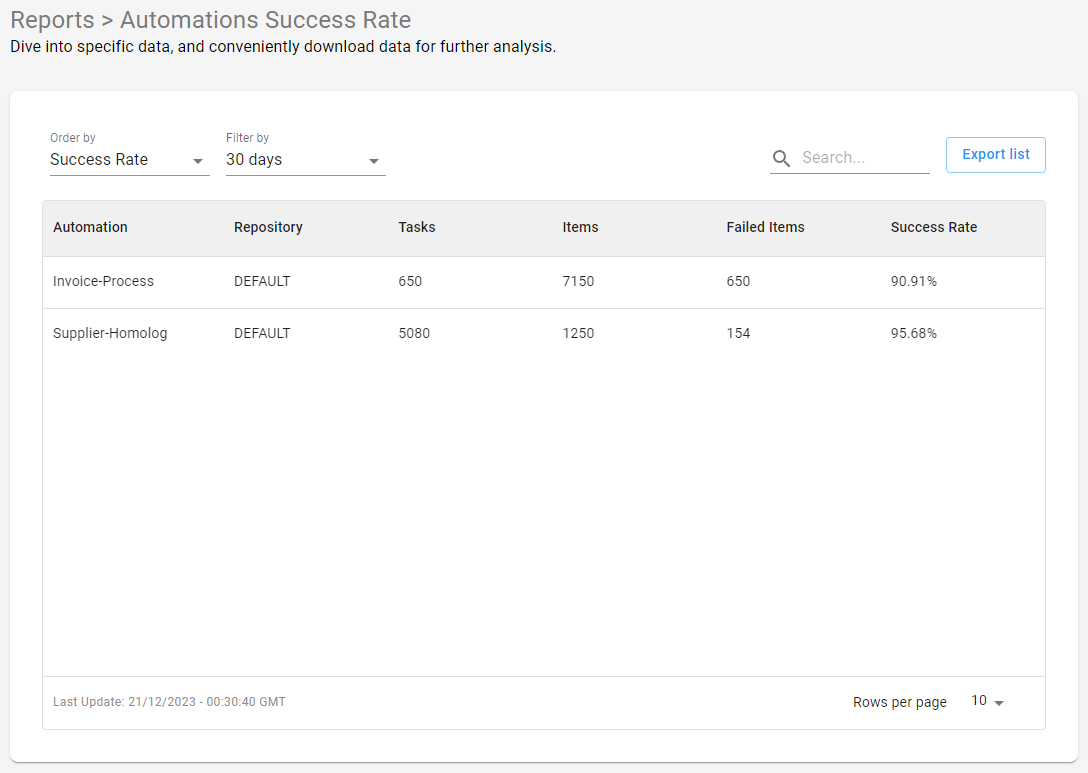The height and width of the screenshot is (773, 1088).
Task: Click Invoice-Process tasks value 650
Action: click(x=410, y=281)
